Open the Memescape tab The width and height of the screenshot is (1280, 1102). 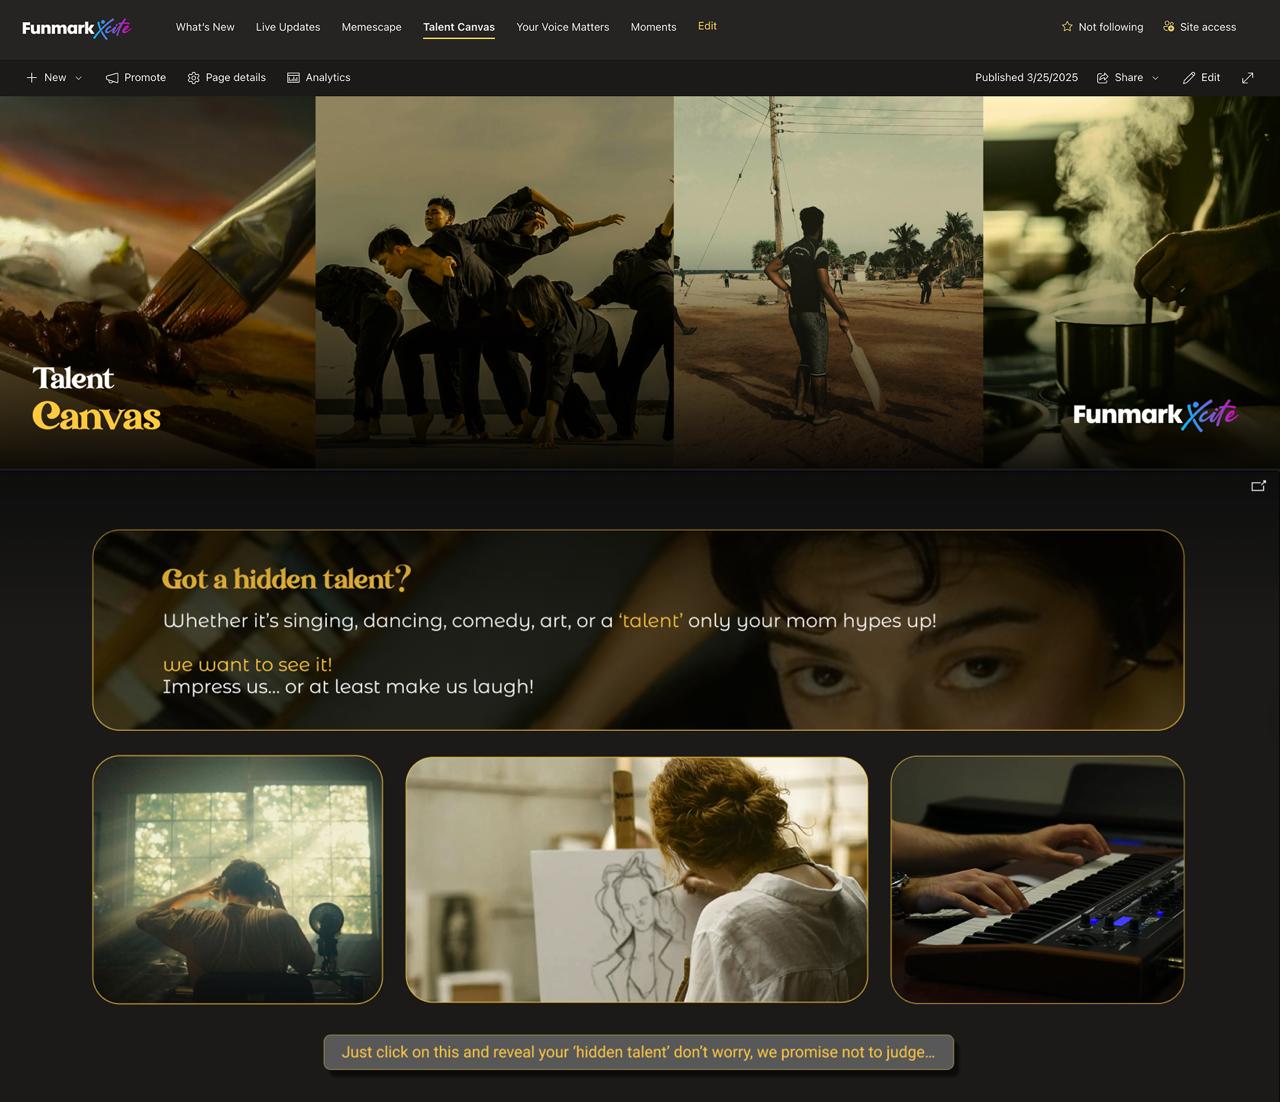pyautogui.click(x=371, y=27)
